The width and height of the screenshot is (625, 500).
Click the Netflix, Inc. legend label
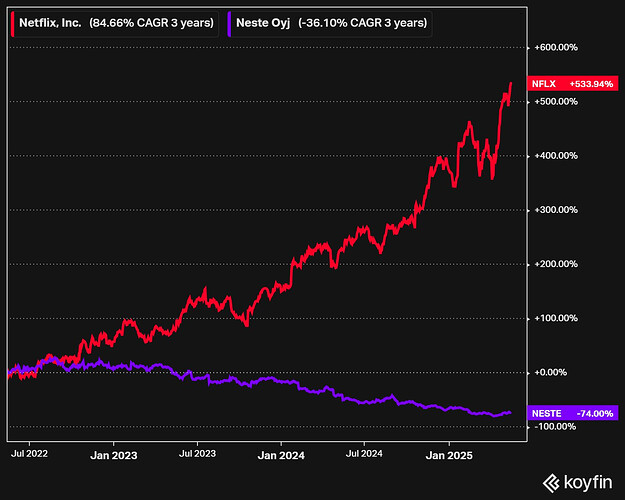[50, 23]
